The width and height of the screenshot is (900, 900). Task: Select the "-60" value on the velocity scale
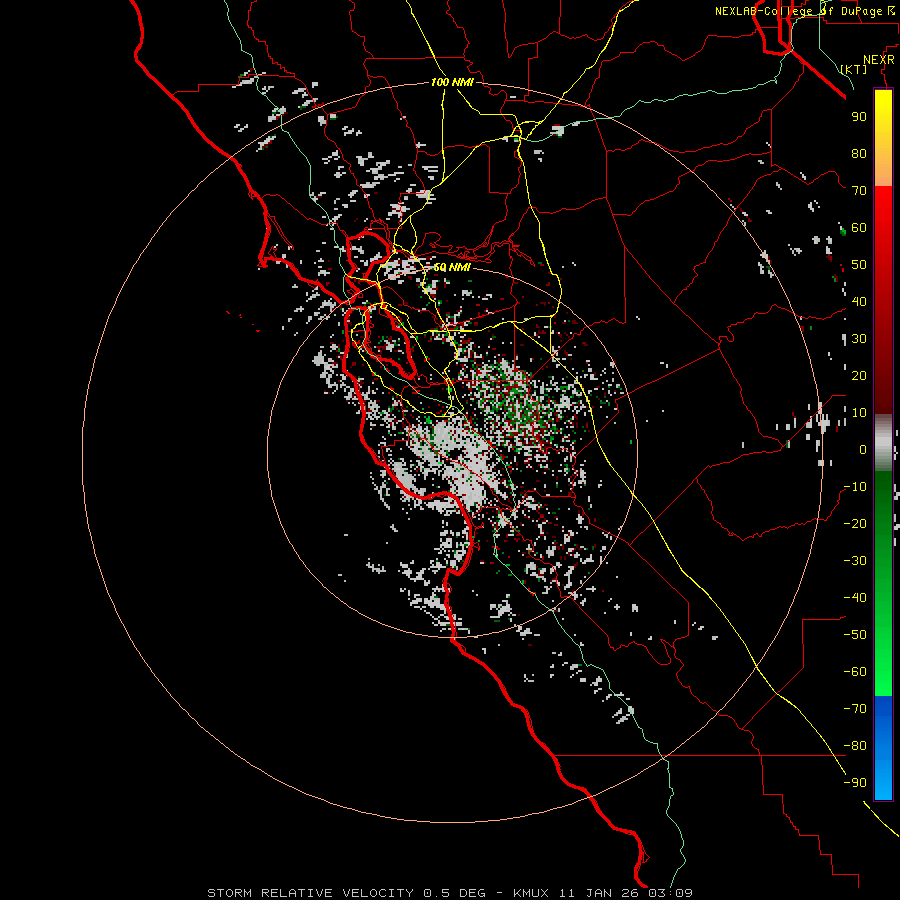855,672
